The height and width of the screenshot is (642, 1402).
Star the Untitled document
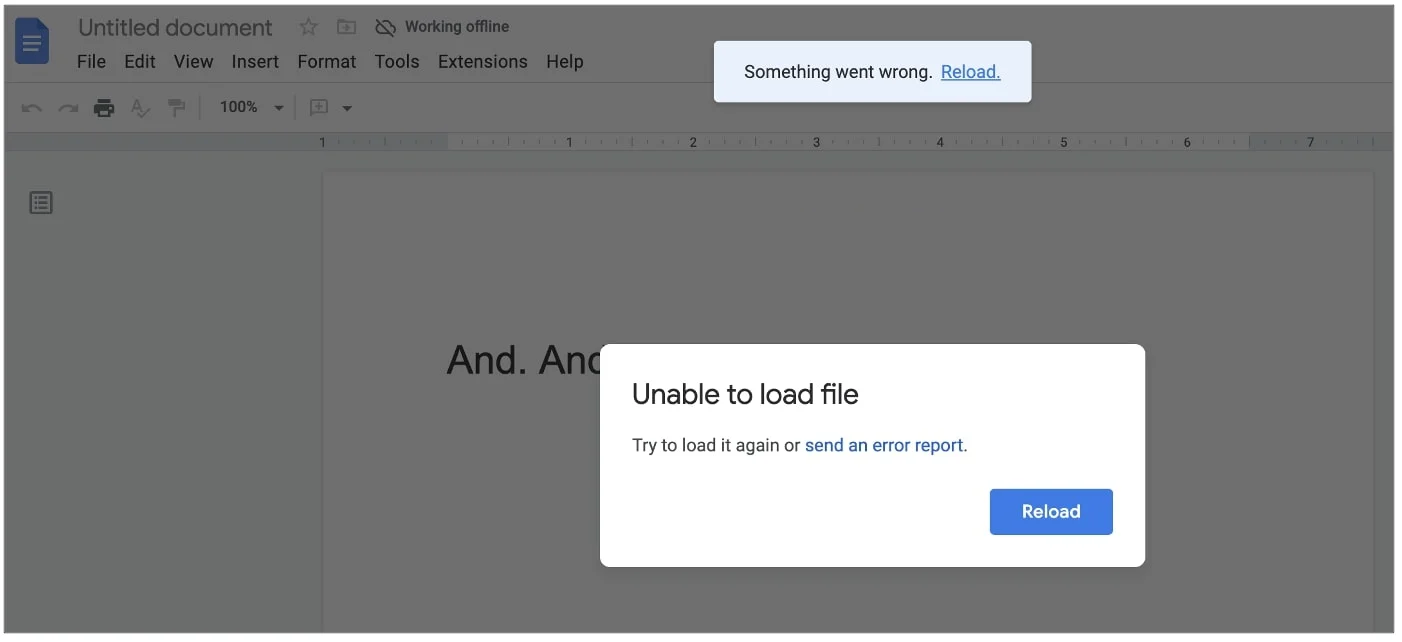tap(307, 27)
